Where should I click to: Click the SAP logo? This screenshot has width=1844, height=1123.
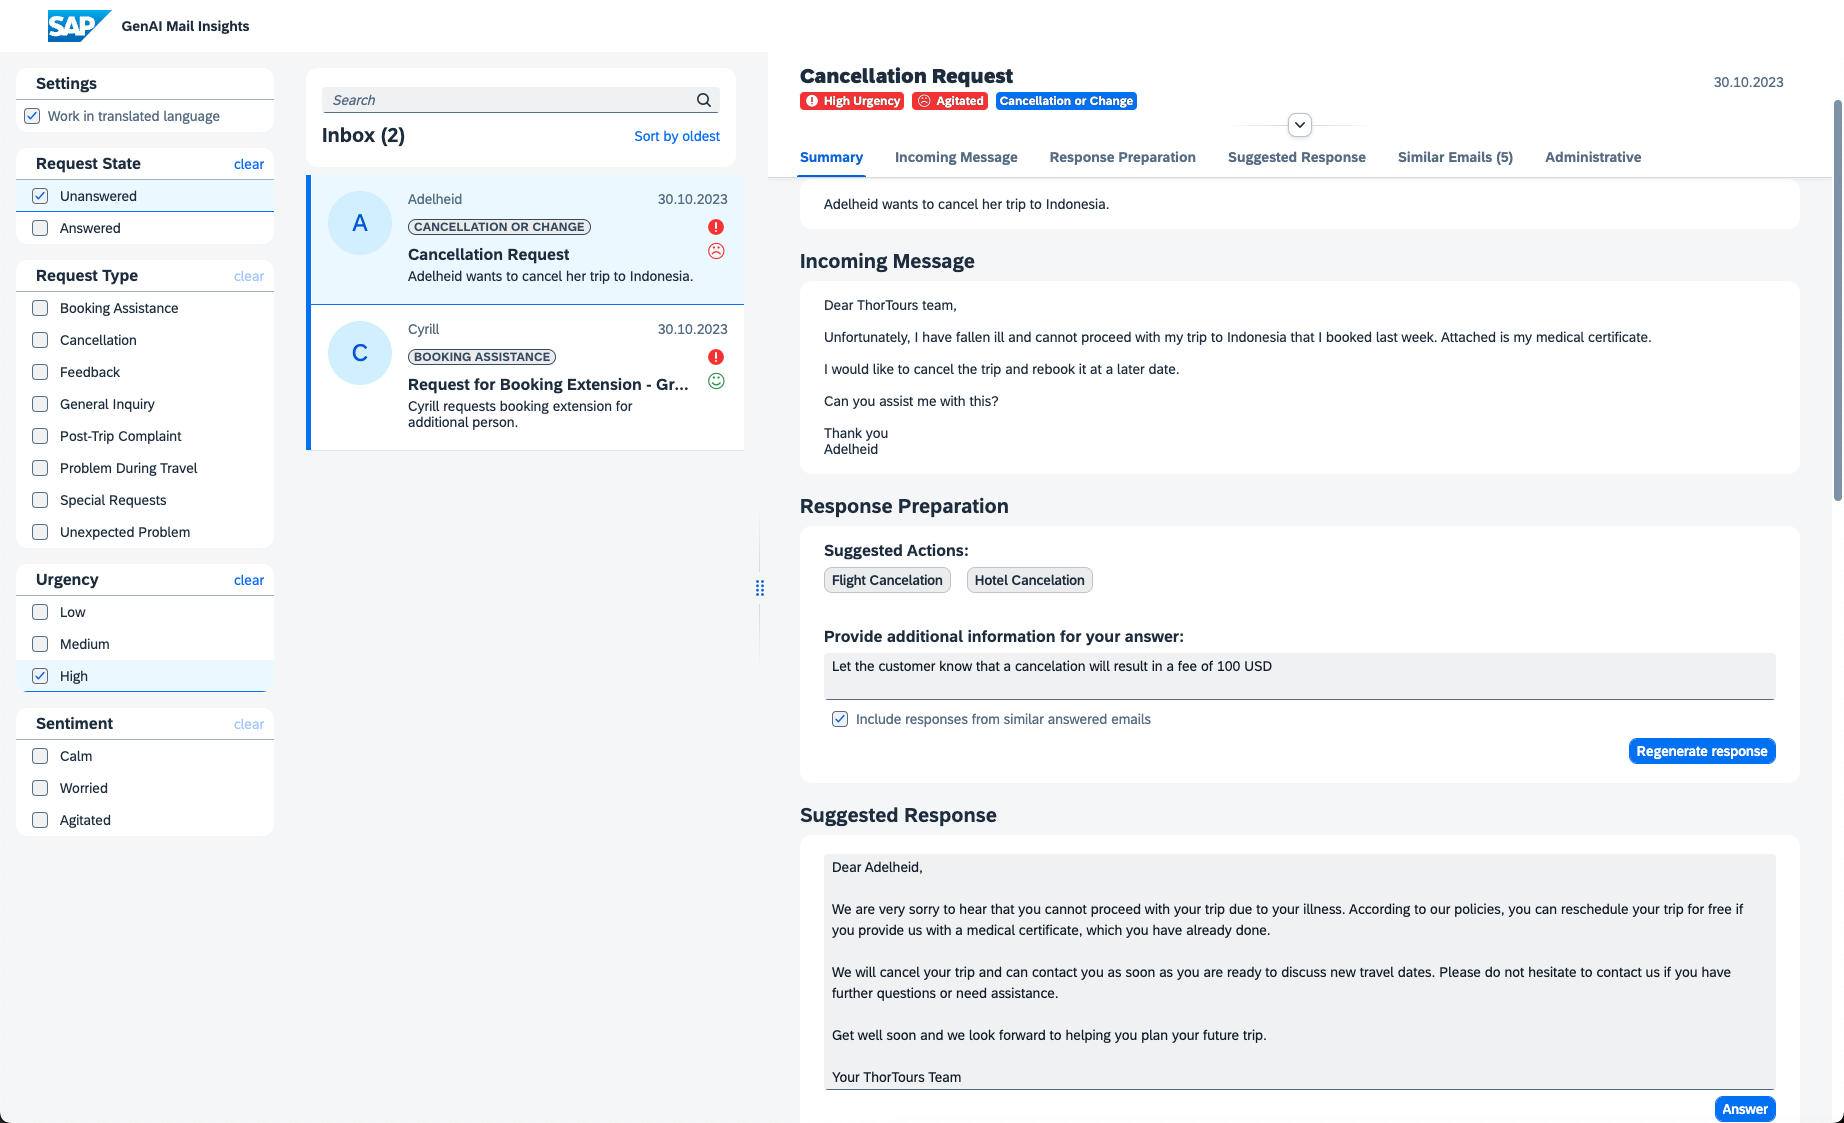pyautogui.click(x=79, y=26)
